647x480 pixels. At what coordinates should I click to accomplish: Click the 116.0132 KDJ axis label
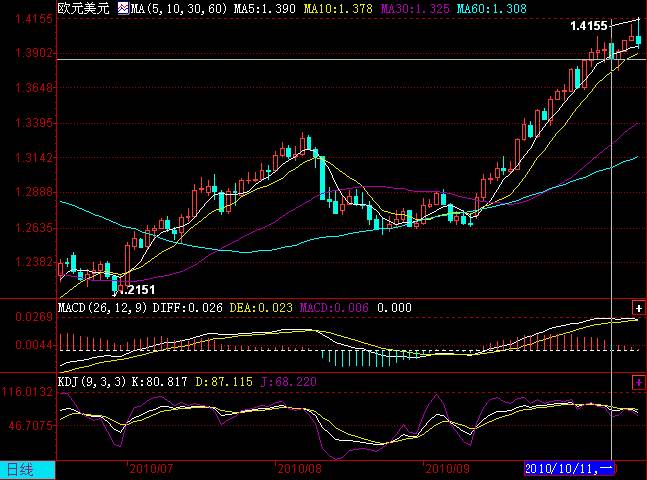click(27, 392)
